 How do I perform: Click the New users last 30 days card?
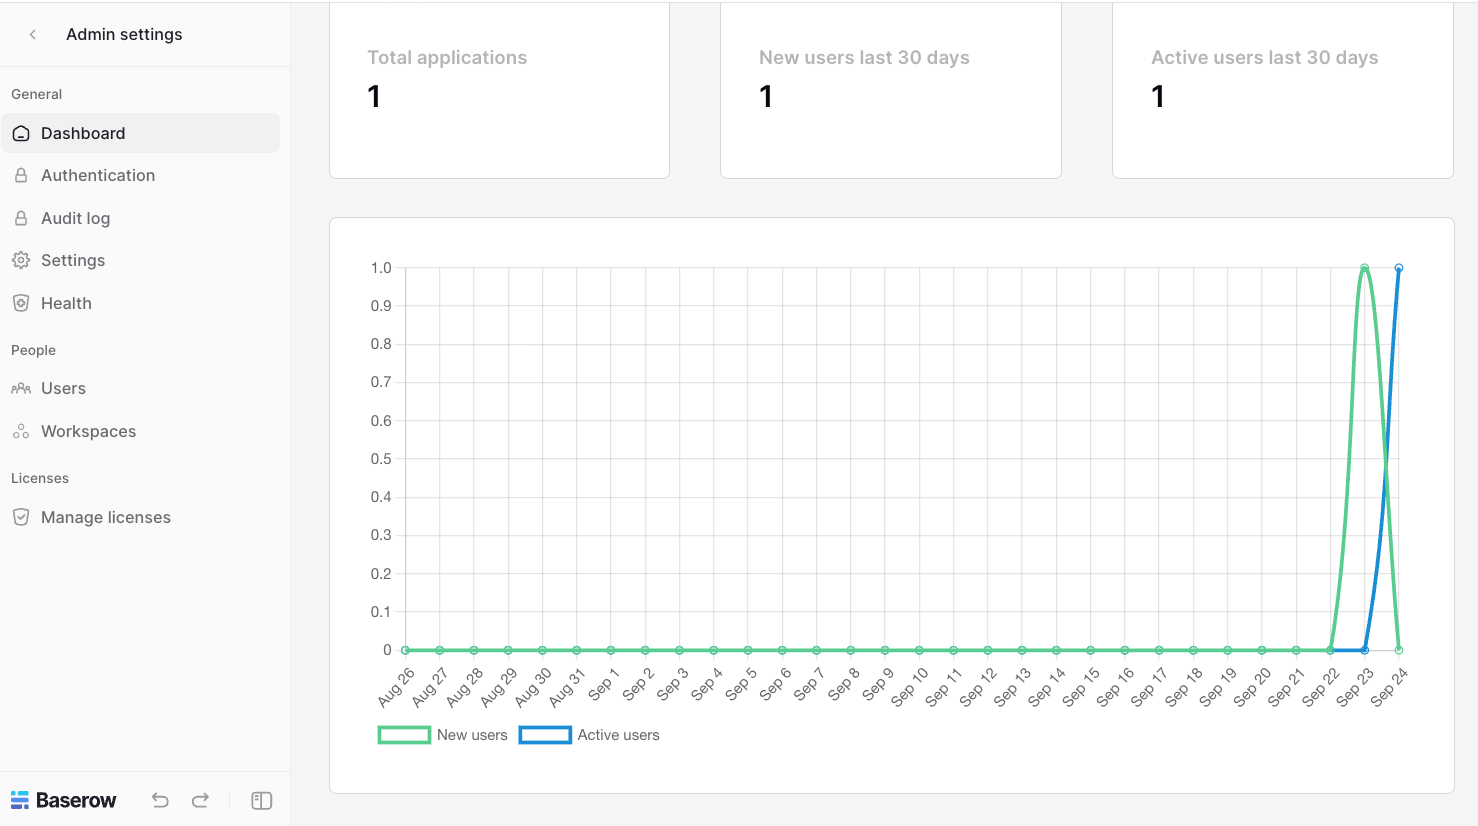click(890, 90)
